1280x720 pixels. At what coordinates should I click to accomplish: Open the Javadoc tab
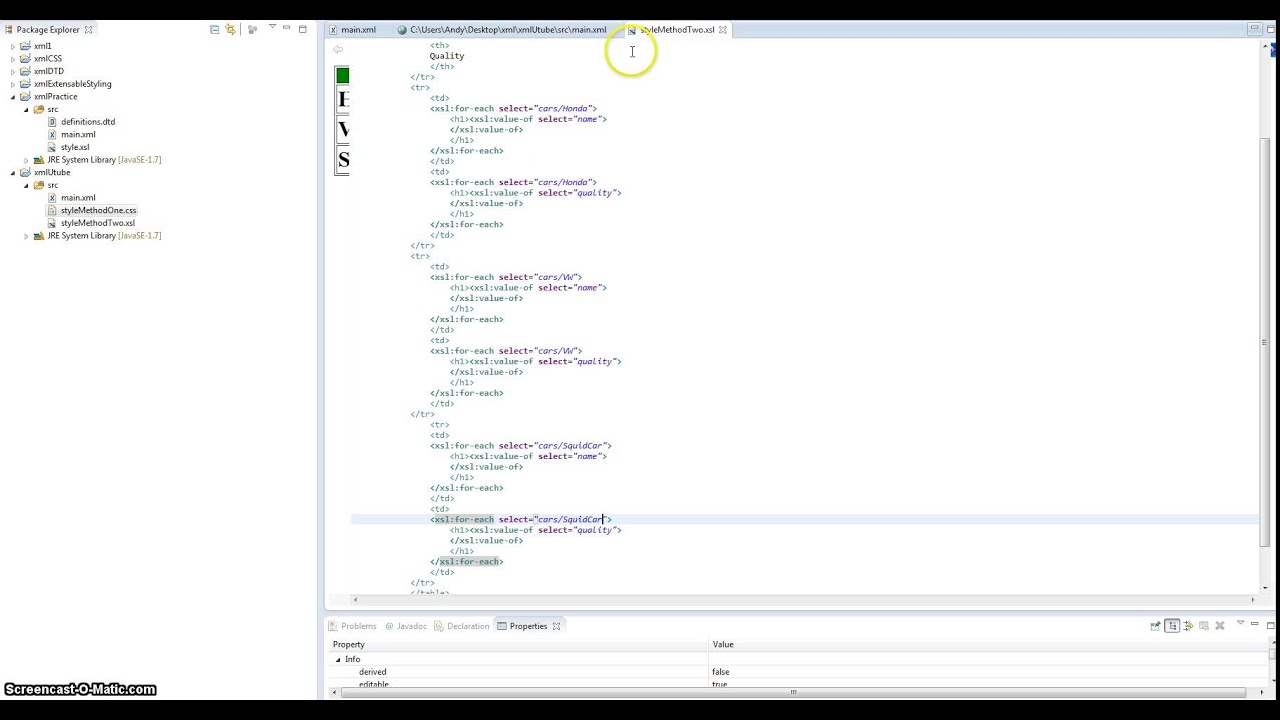(x=406, y=626)
